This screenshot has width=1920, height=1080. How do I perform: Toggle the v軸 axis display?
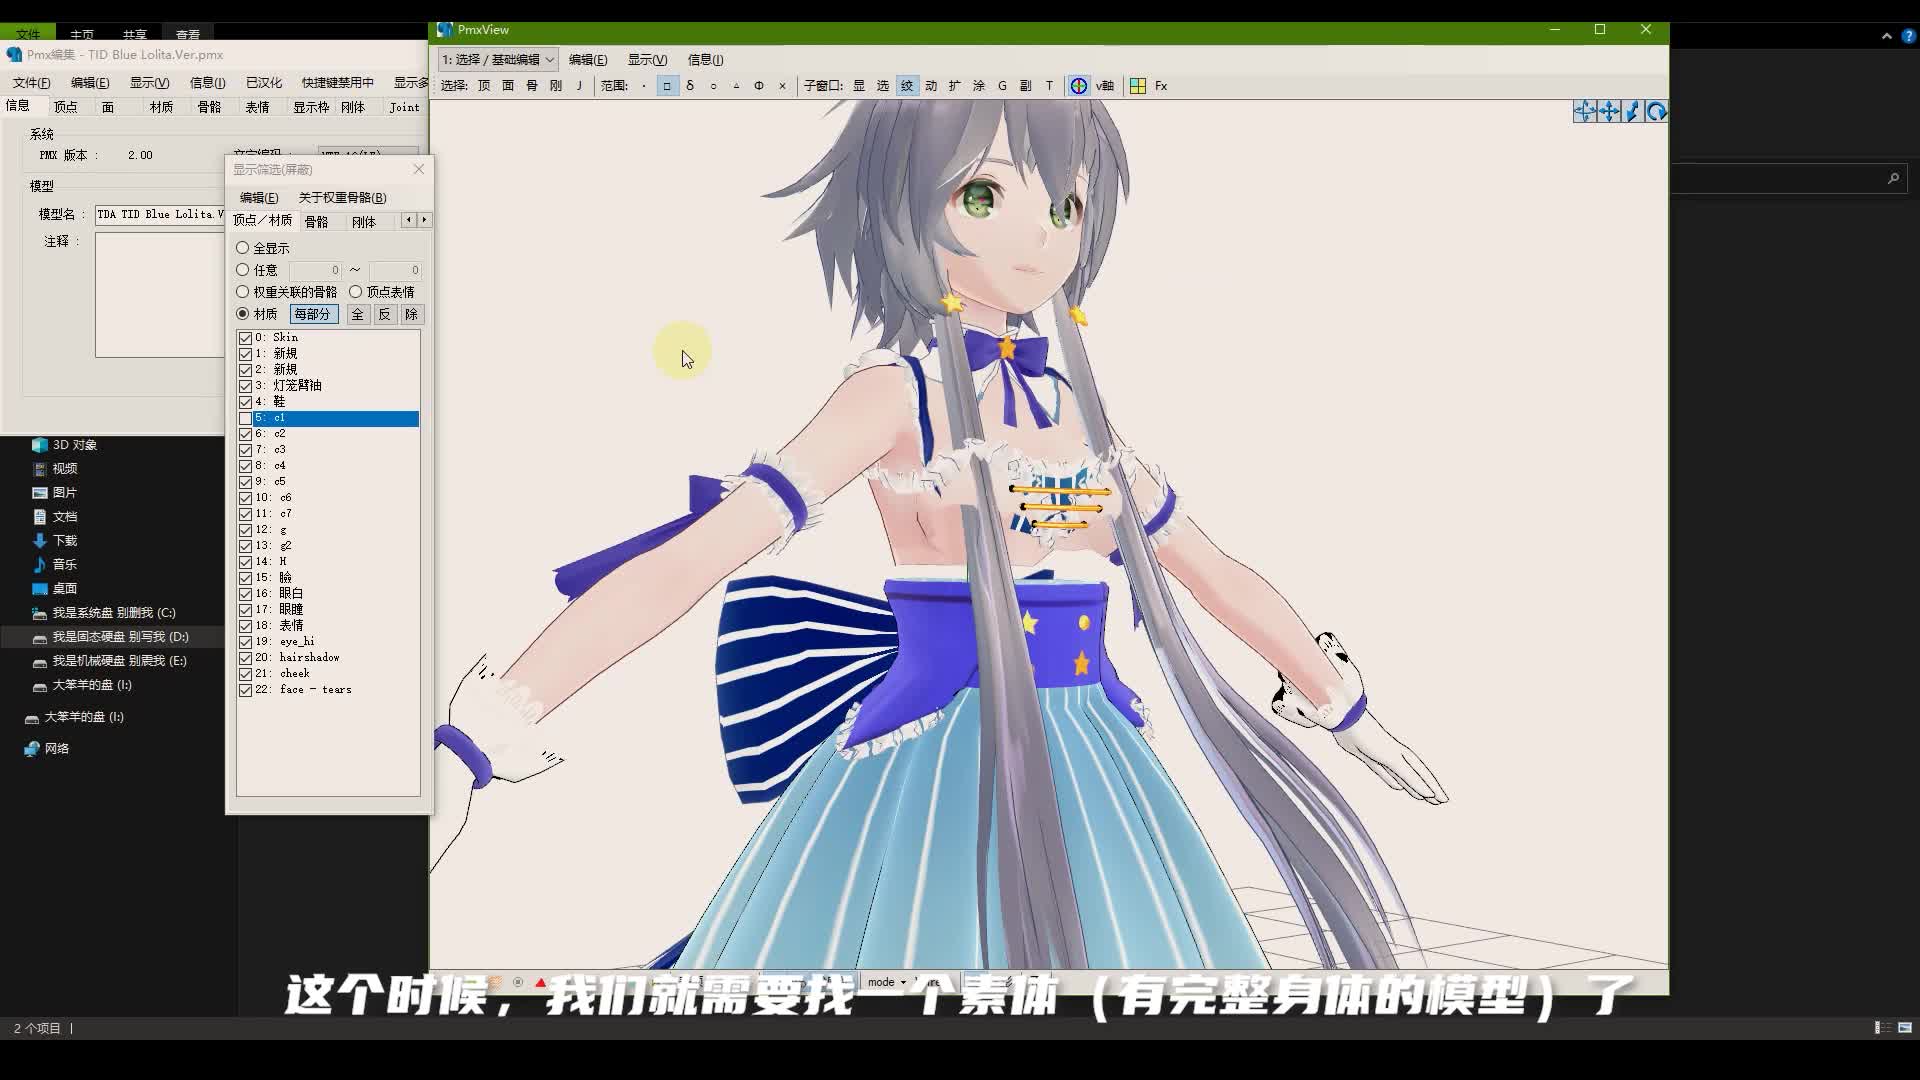click(x=1105, y=86)
